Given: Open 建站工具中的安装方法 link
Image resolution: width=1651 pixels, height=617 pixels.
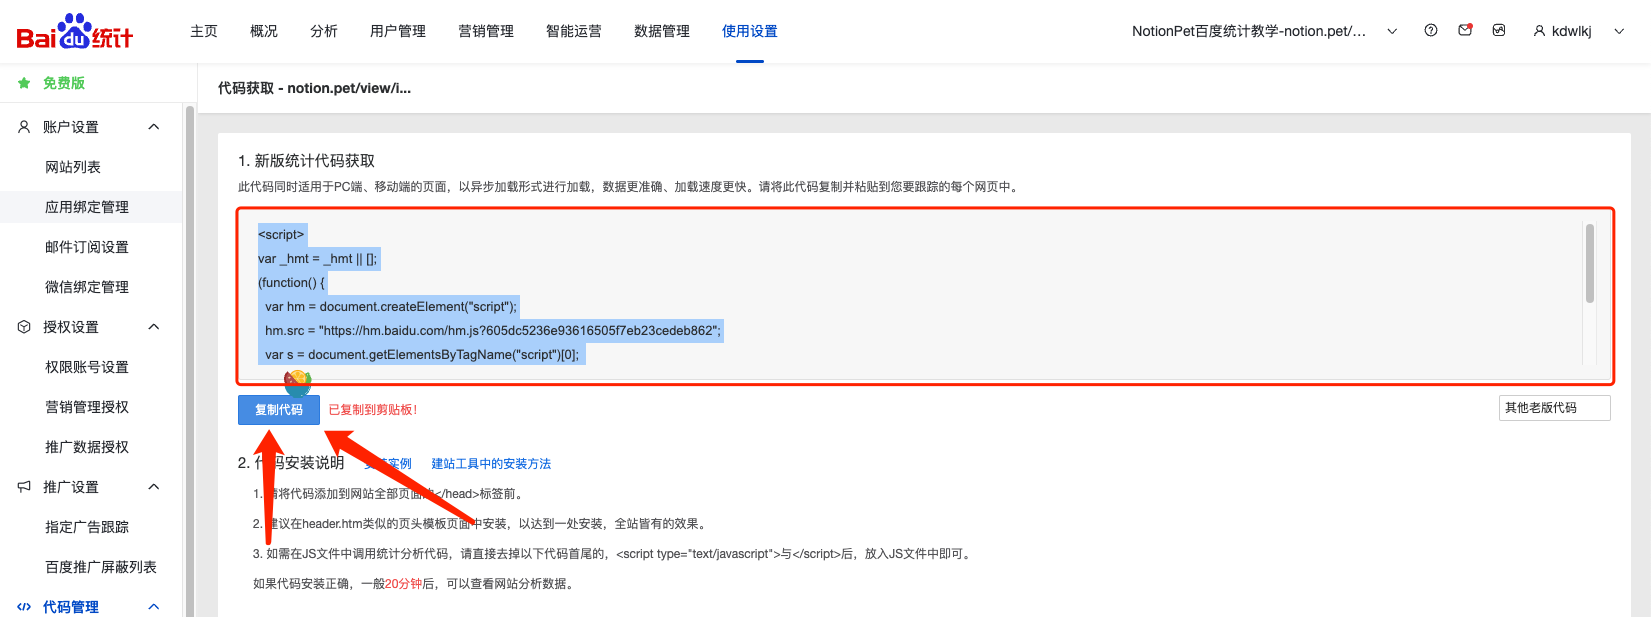Looking at the screenshot, I should (x=491, y=464).
